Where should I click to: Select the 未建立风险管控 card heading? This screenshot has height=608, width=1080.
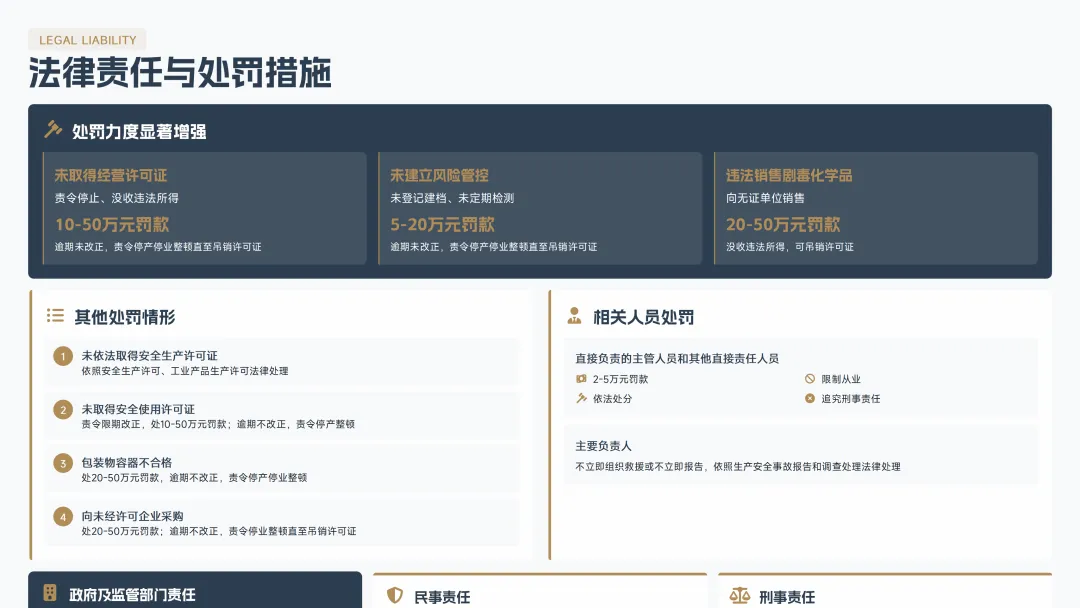pos(439,175)
